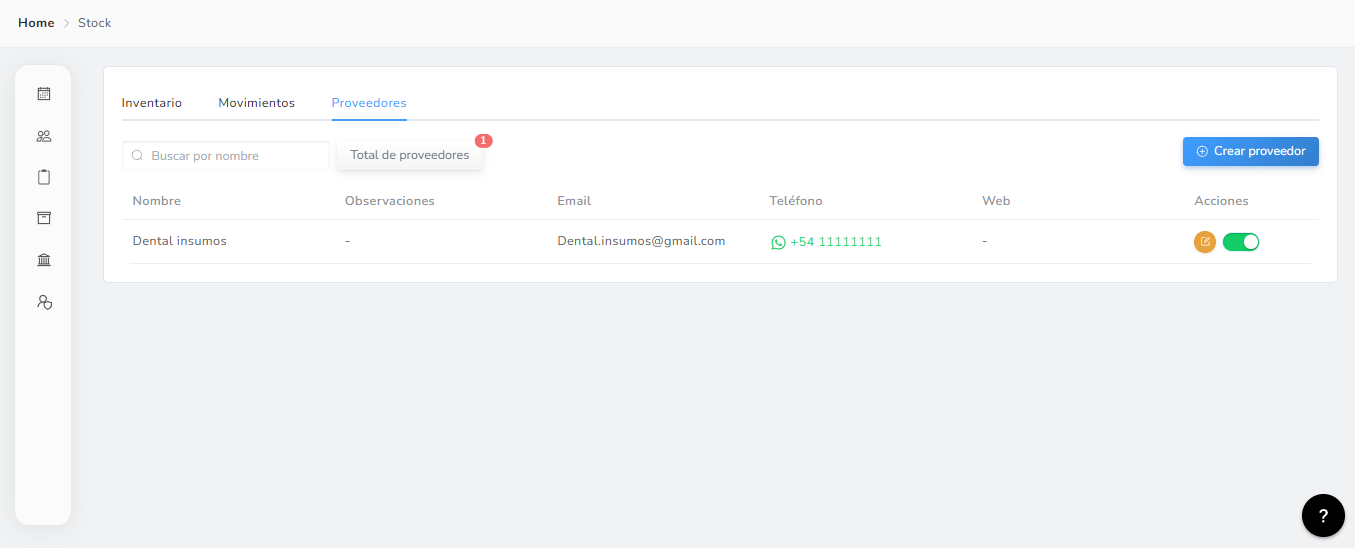Open the user shield icon in sidebar
The width and height of the screenshot is (1355, 548).
(43, 301)
